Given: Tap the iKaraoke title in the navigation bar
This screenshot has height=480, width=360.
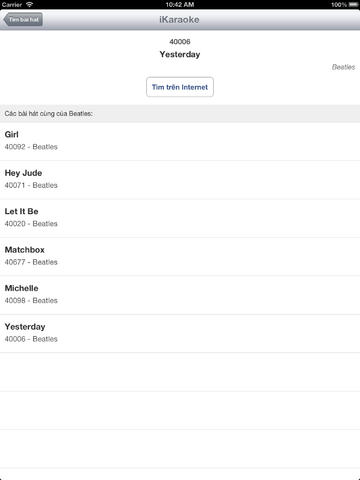Looking at the screenshot, I should coord(179,20).
